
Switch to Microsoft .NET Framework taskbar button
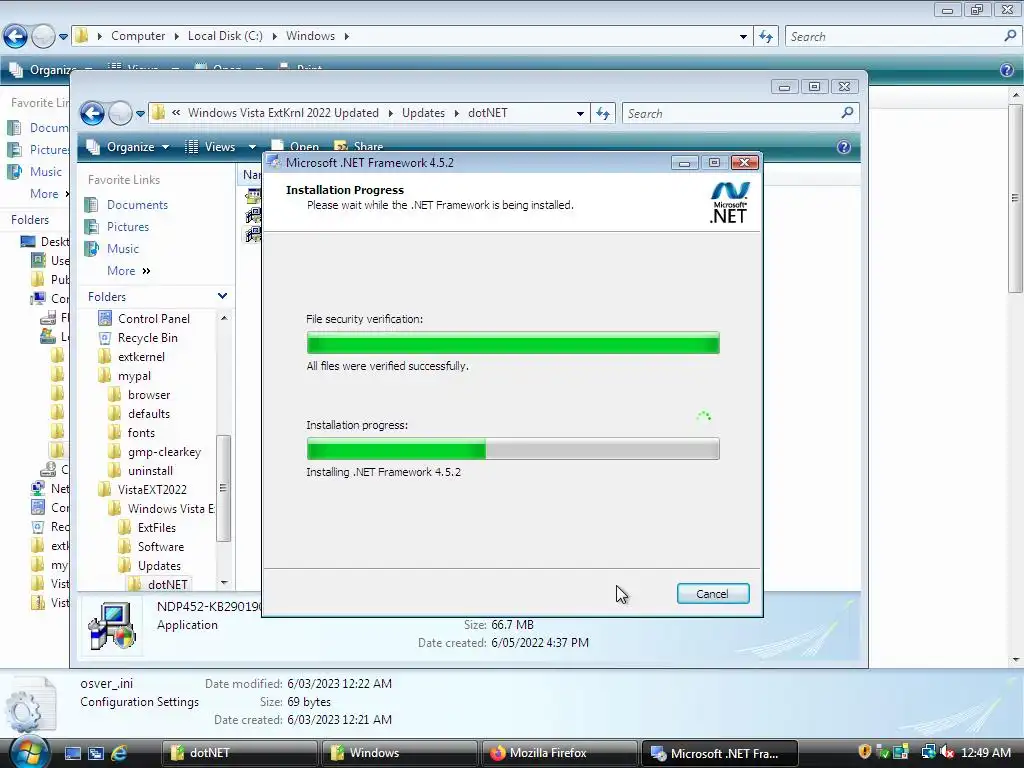pos(720,753)
